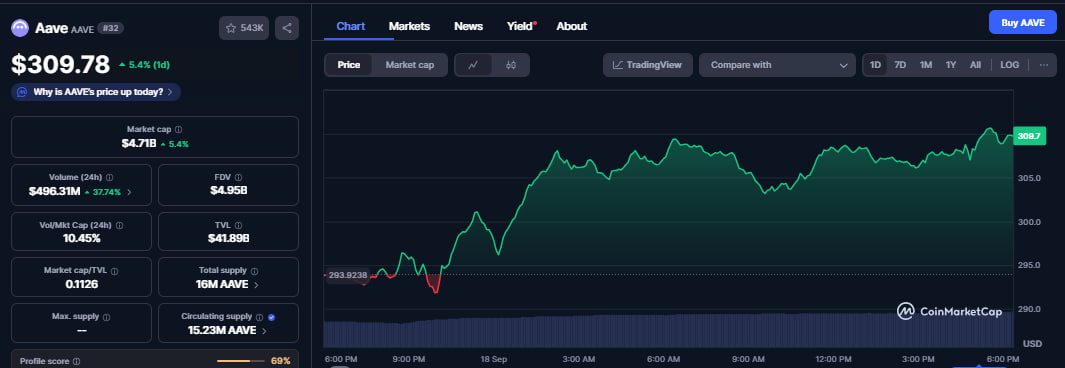
Task: Open the Compare with dropdown
Action: click(x=777, y=65)
